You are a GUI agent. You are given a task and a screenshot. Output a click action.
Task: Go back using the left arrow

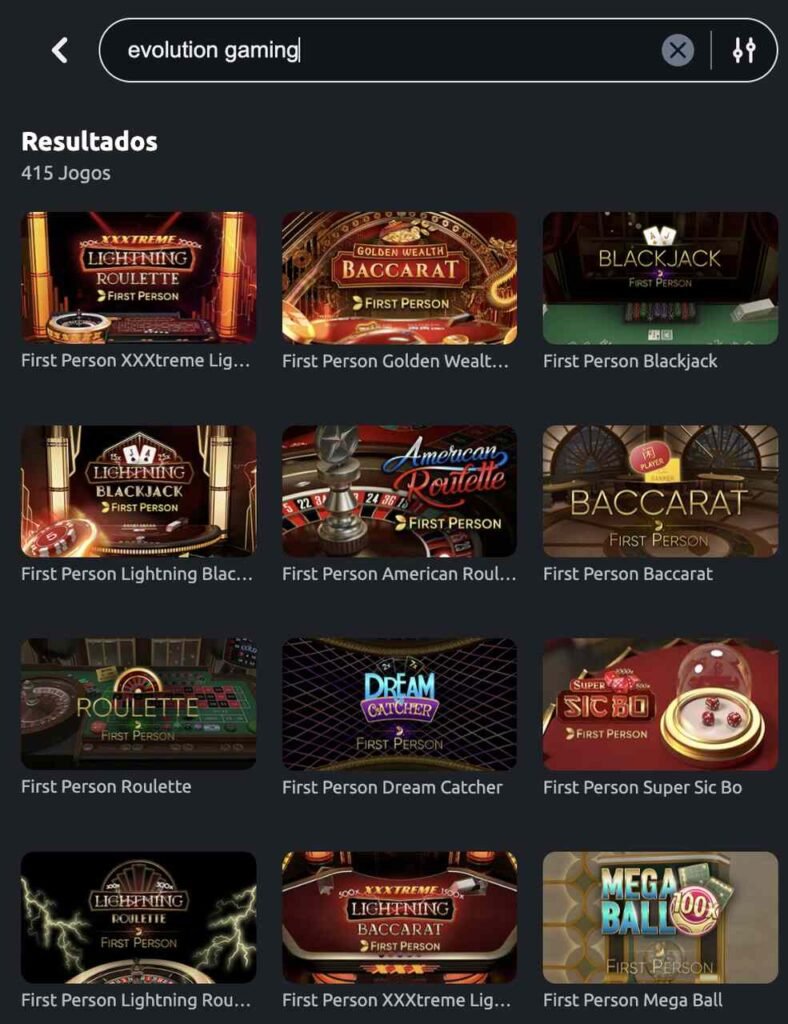60,50
